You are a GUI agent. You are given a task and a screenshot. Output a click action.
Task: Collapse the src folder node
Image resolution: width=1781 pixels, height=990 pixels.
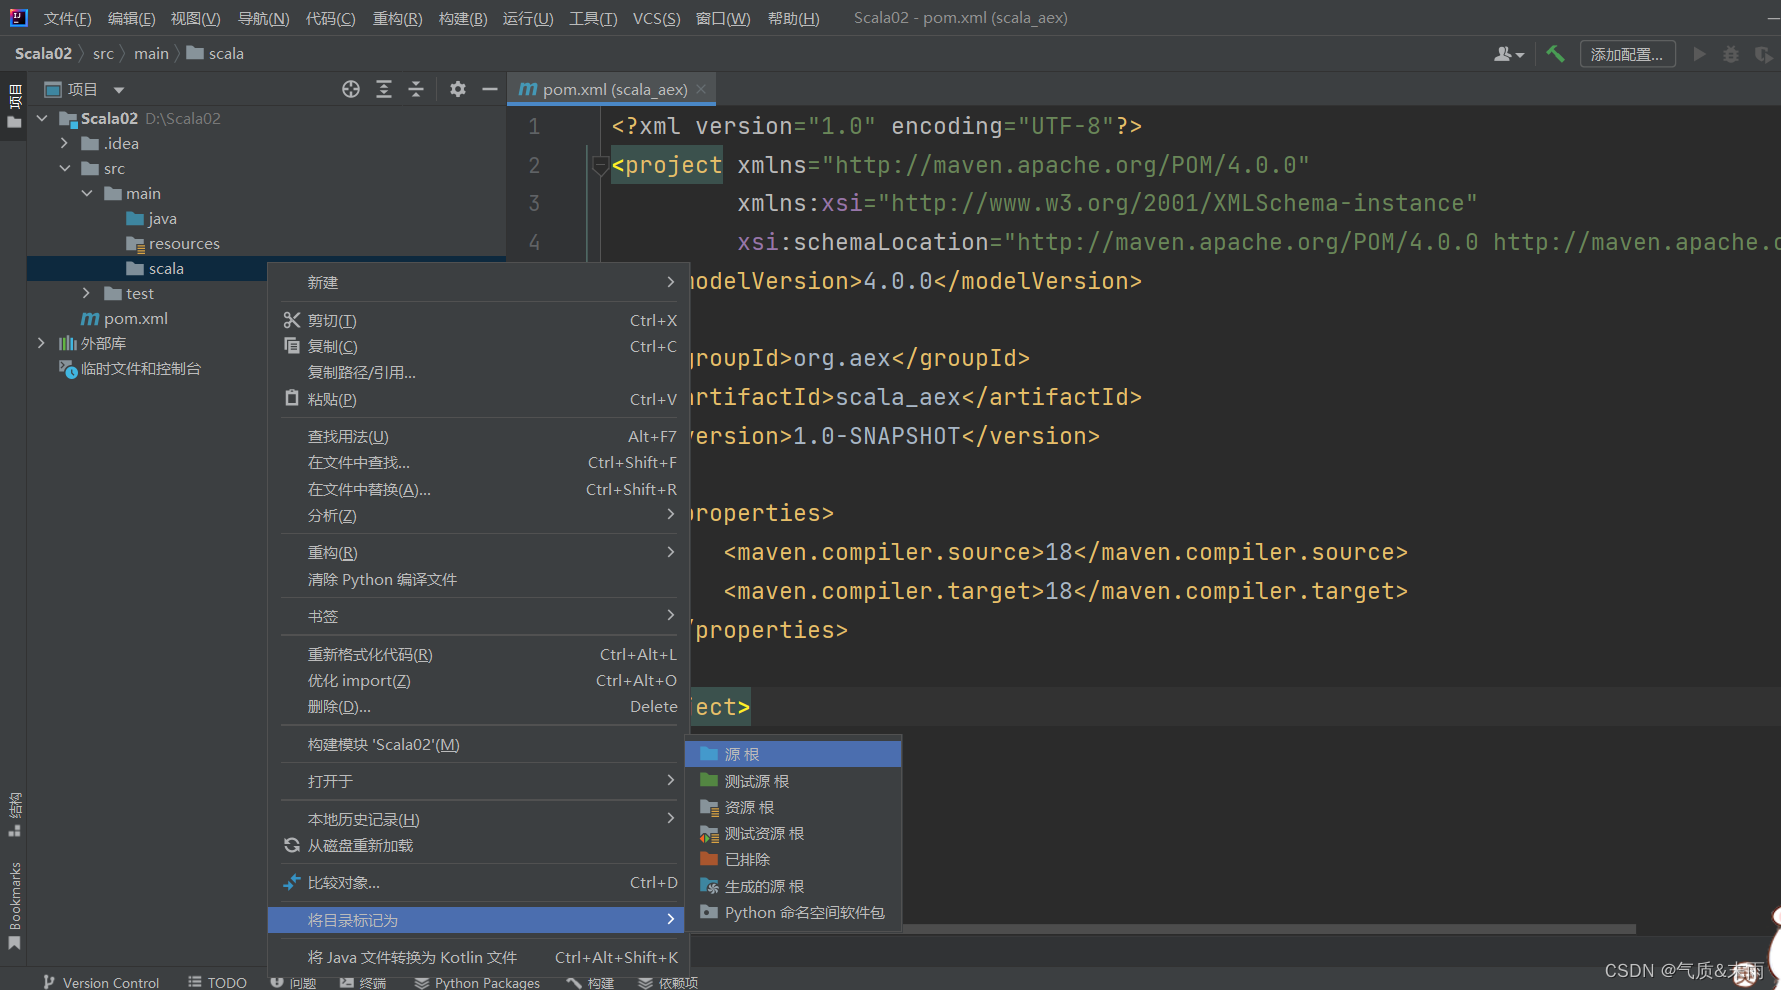pyautogui.click(x=64, y=168)
